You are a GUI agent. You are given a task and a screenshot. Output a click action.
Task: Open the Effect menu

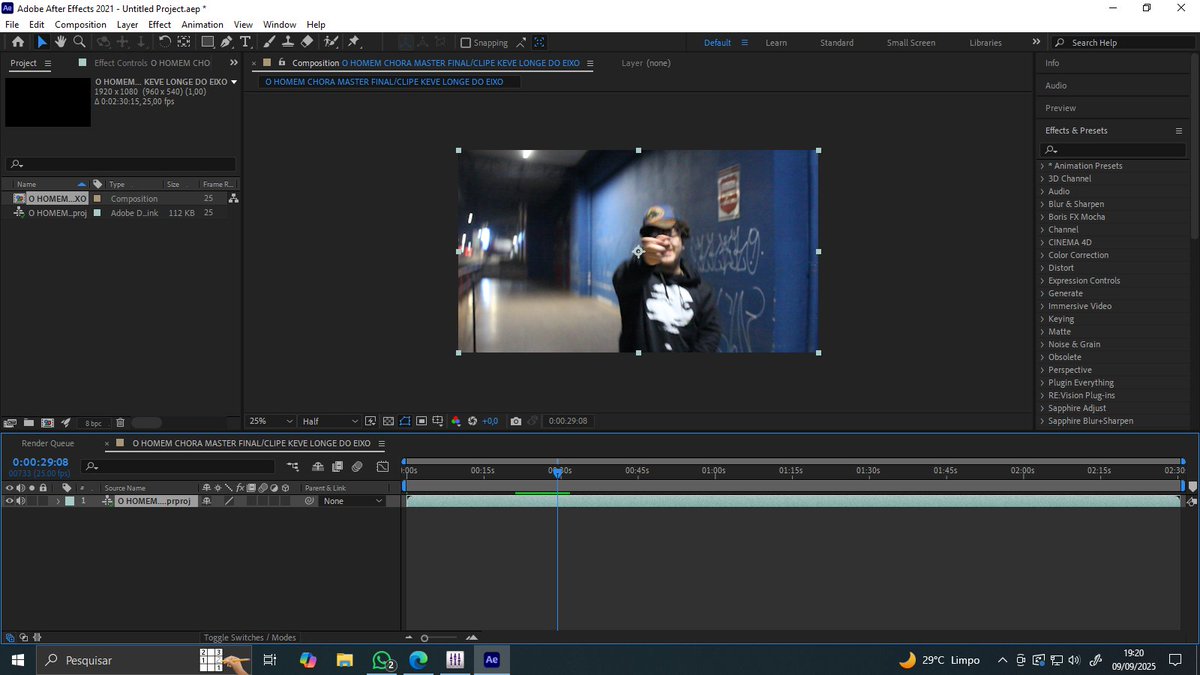(x=159, y=24)
